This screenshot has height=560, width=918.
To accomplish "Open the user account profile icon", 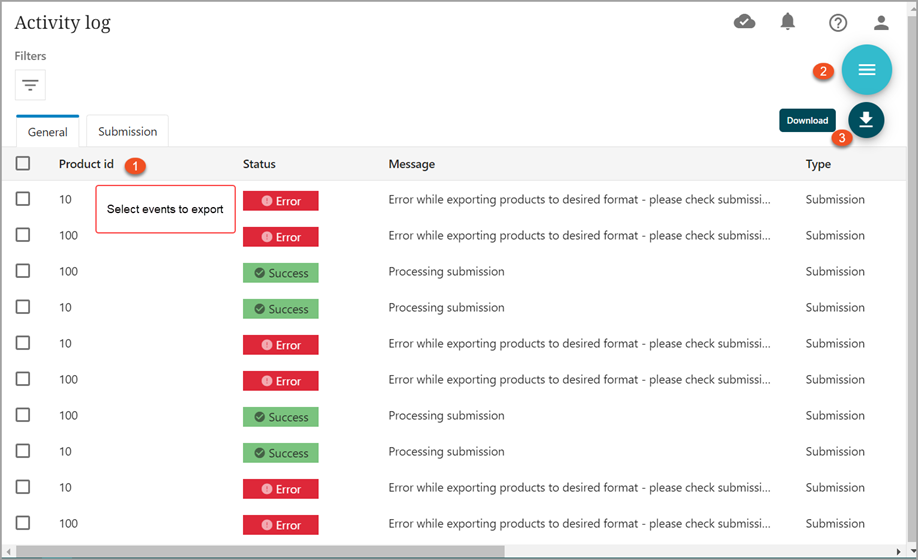I will pos(881,23).
